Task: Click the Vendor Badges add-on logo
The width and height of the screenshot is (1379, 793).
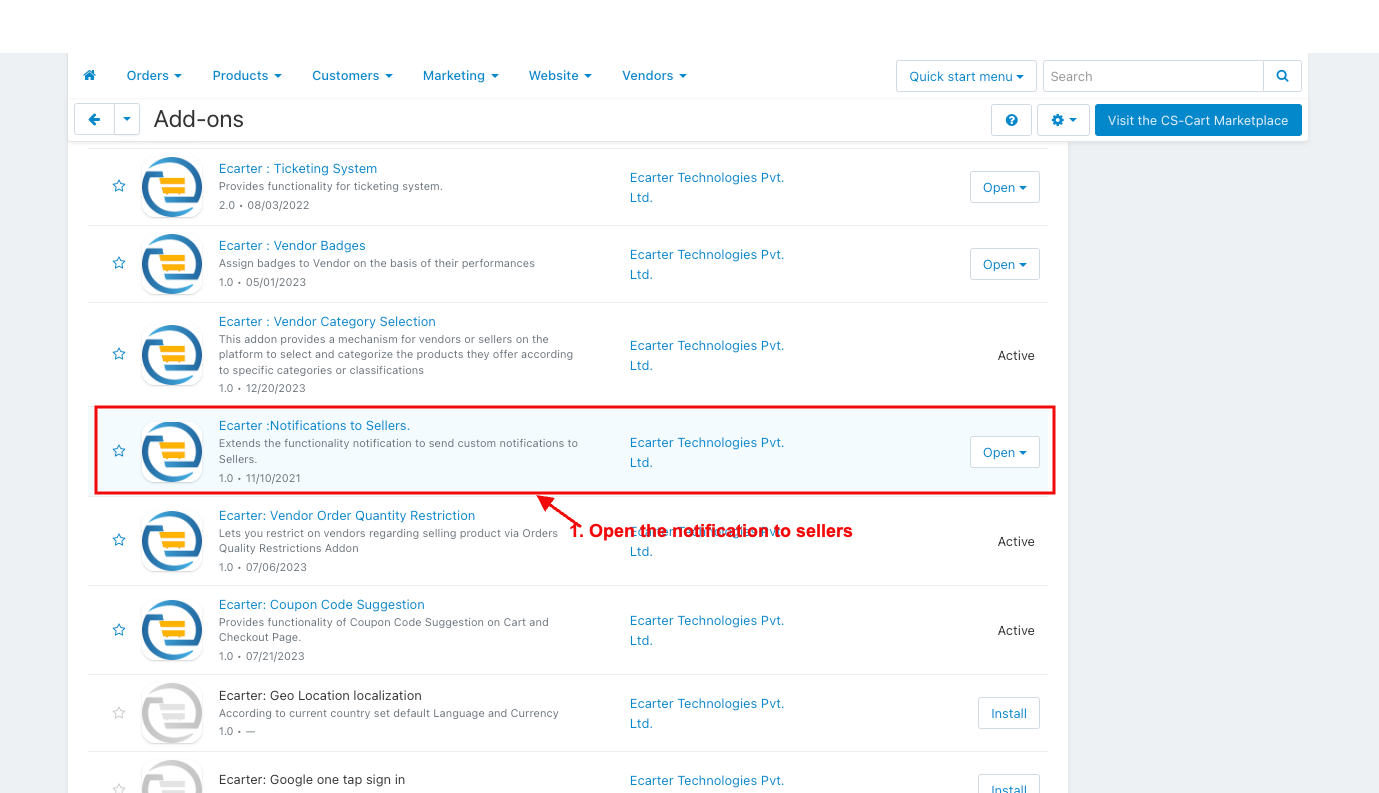Action: 172,264
